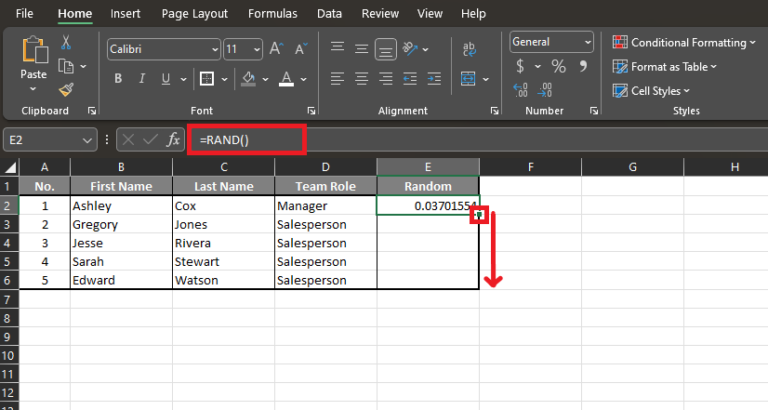This screenshot has width=768, height=410.
Task: Open fill color dropdown arrow
Action: [265, 79]
